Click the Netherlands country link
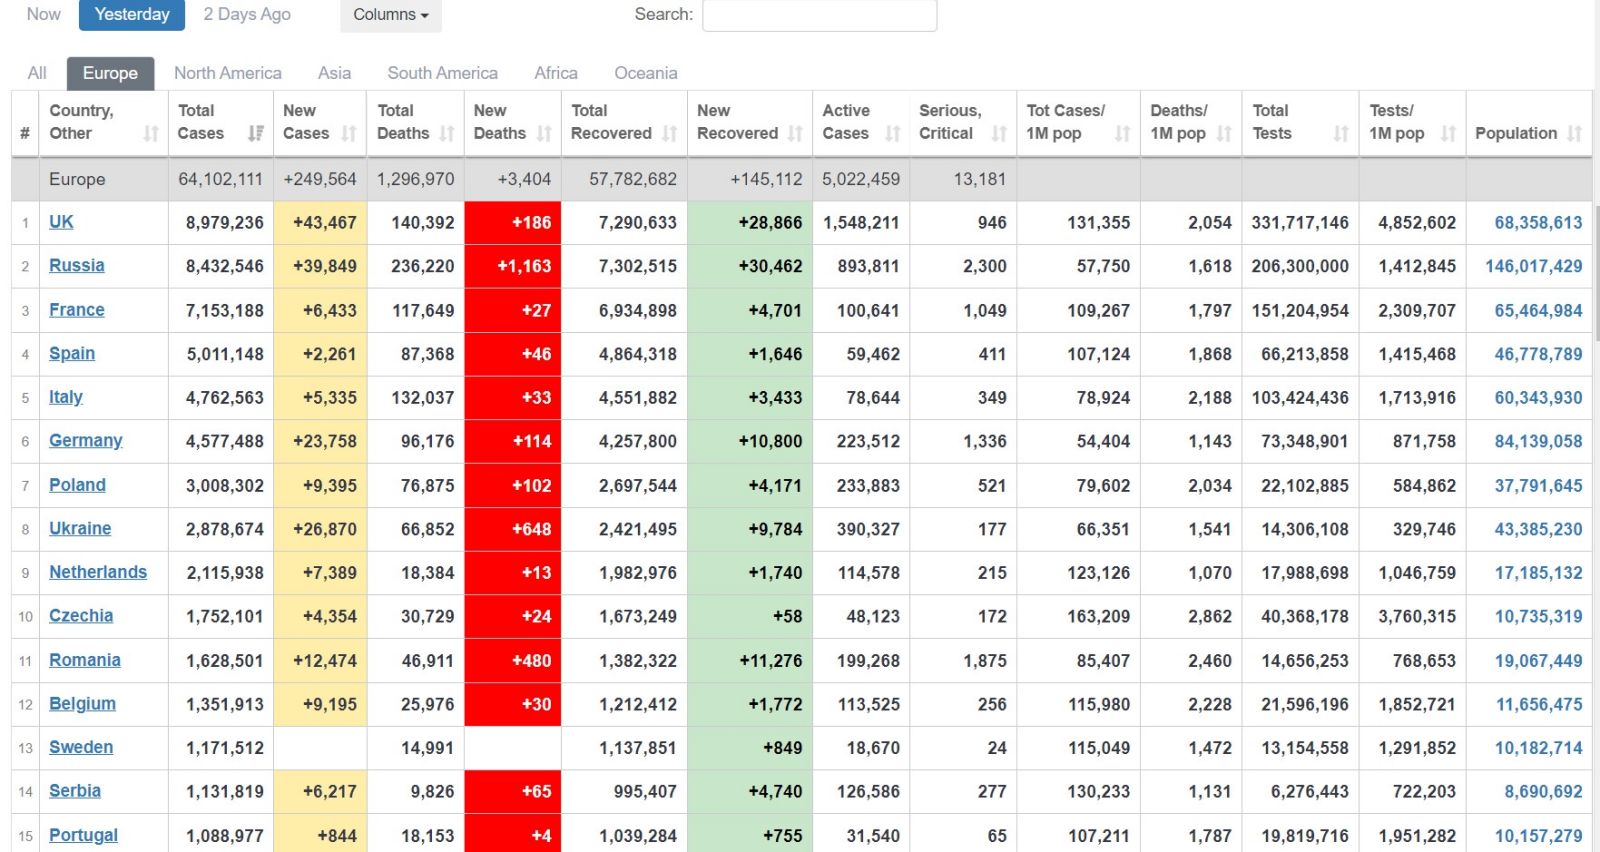The width and height of the screenshot is (1600, 852). point(97,572)
